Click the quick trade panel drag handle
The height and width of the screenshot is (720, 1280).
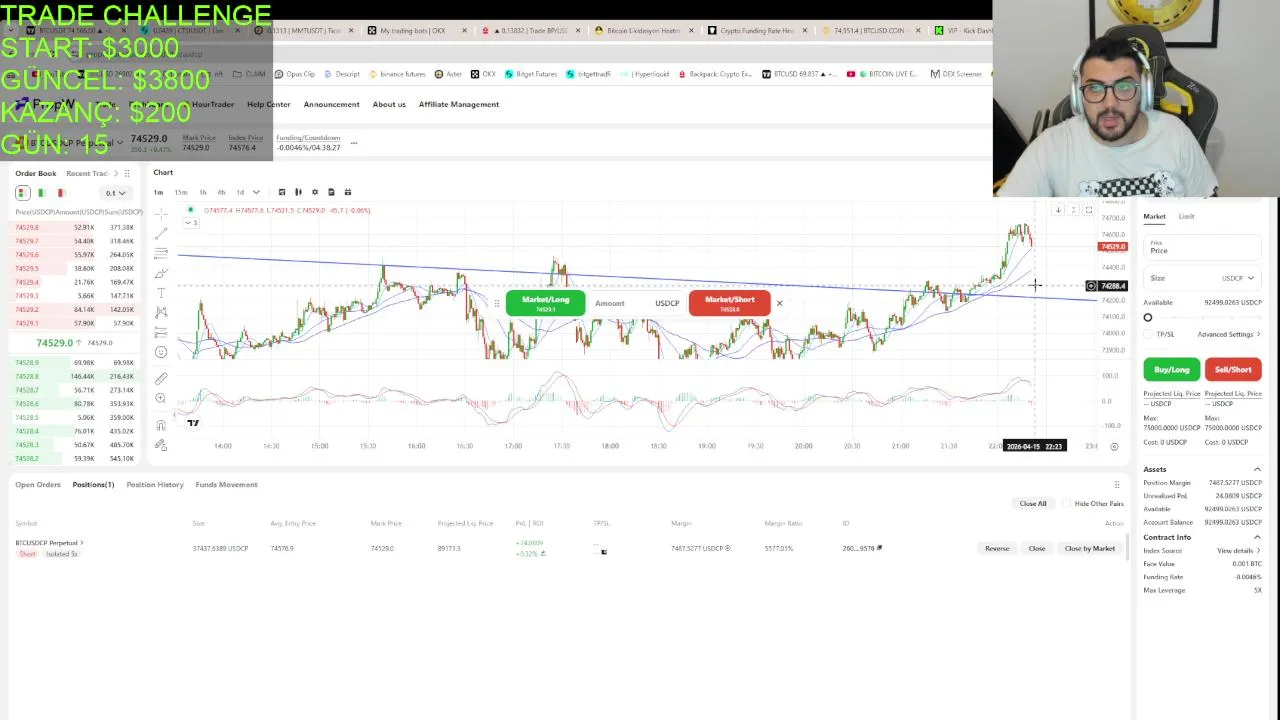click(496, 303)
